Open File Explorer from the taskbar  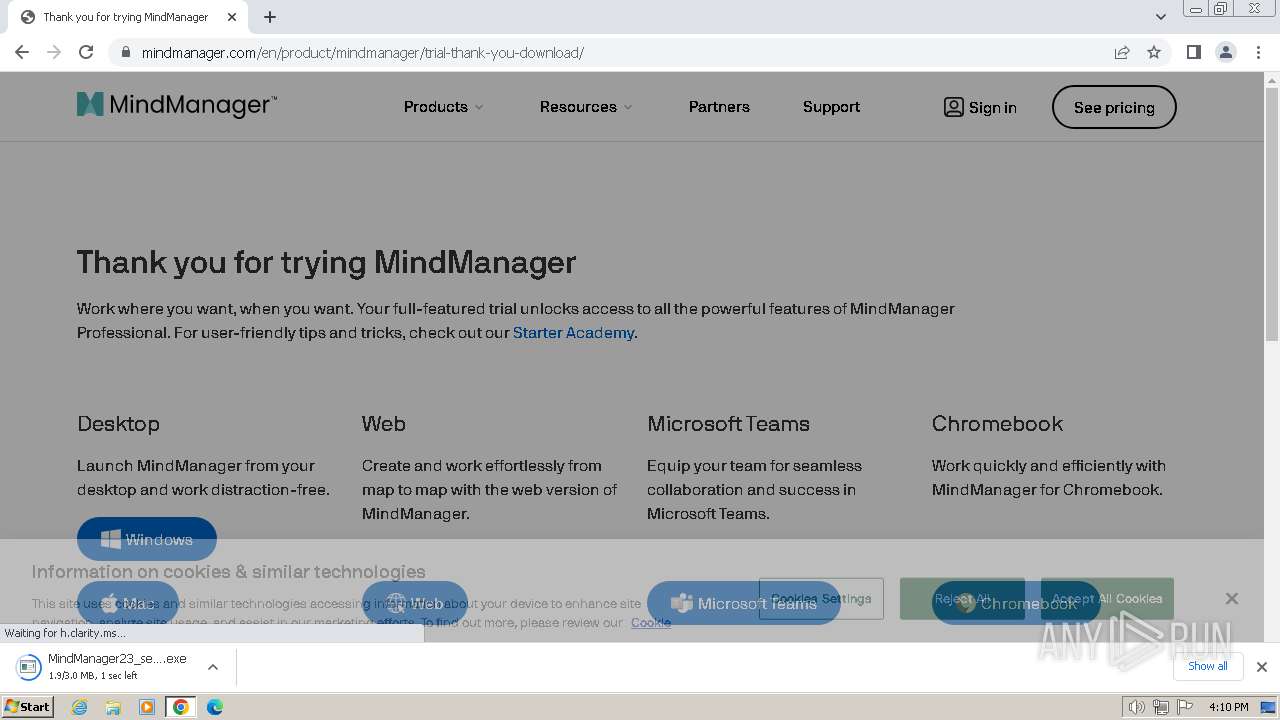[113, 707]
